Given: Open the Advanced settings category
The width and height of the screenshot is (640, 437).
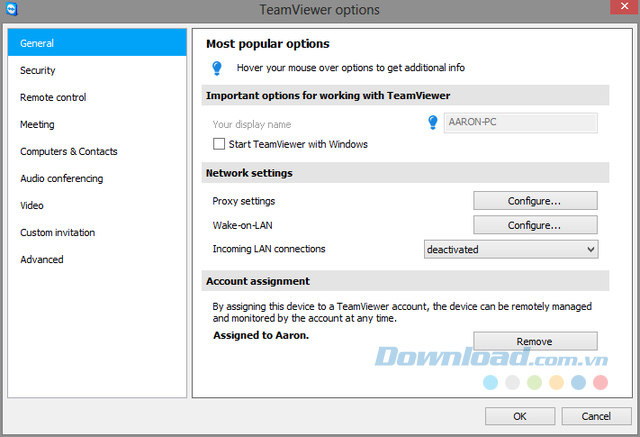Looking at the screenshot, I should [x=97, y=259].
